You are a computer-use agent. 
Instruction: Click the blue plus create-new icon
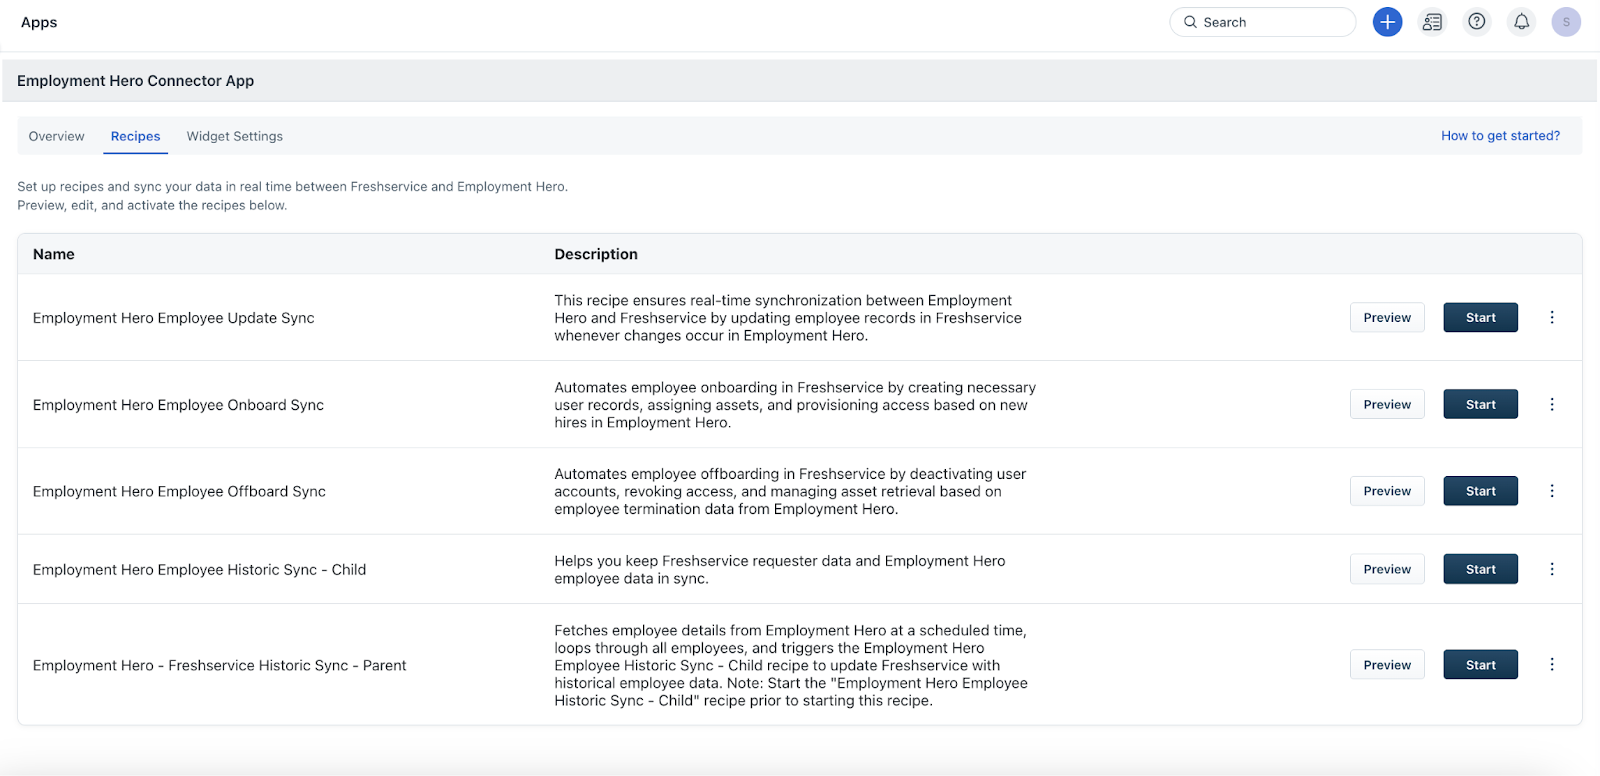pos(1387,22)
